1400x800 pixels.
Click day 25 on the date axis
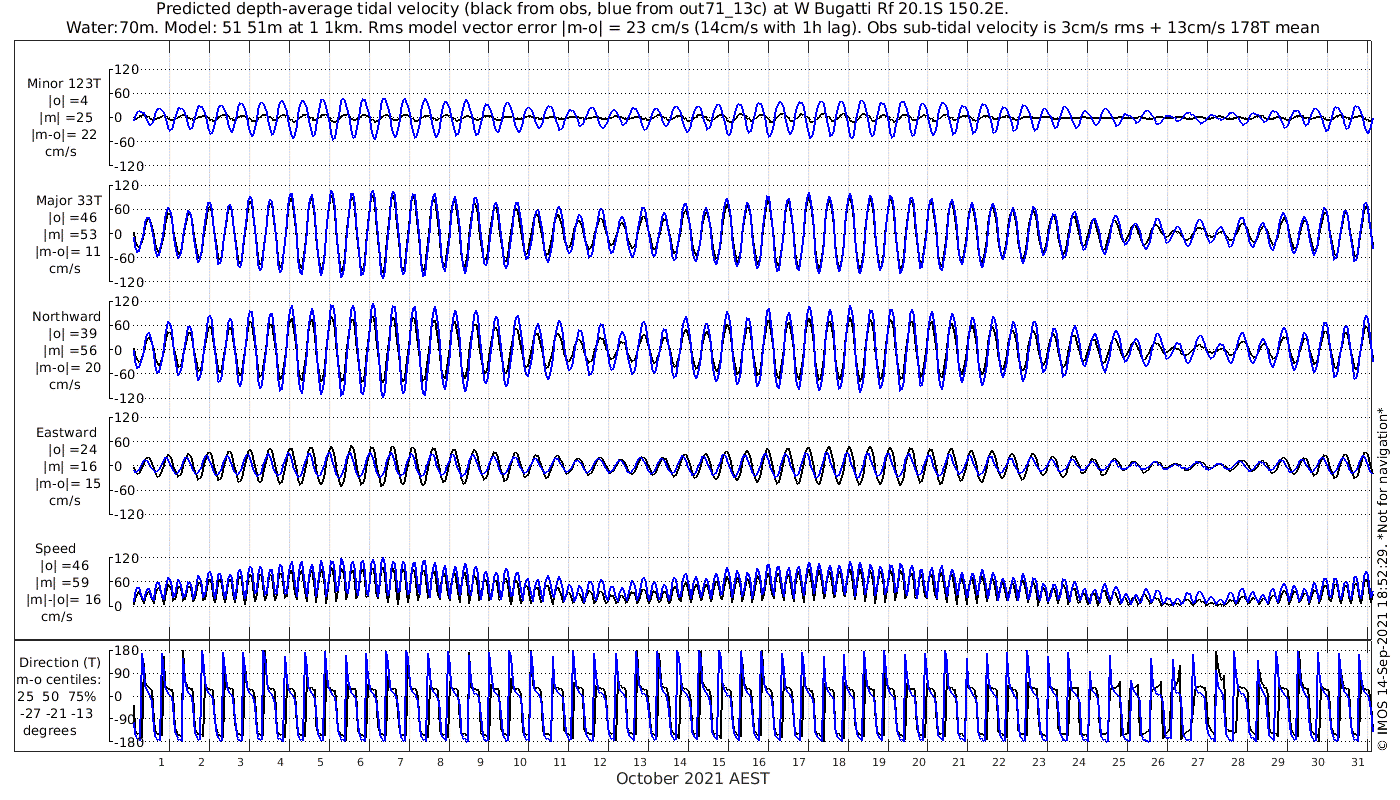pyautogui.click(x=1118, y=762)
